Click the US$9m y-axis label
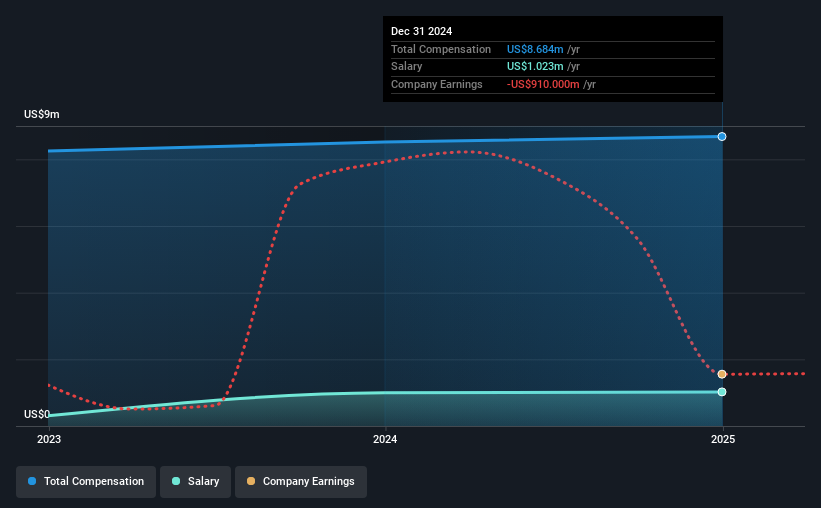 [41, 114]
